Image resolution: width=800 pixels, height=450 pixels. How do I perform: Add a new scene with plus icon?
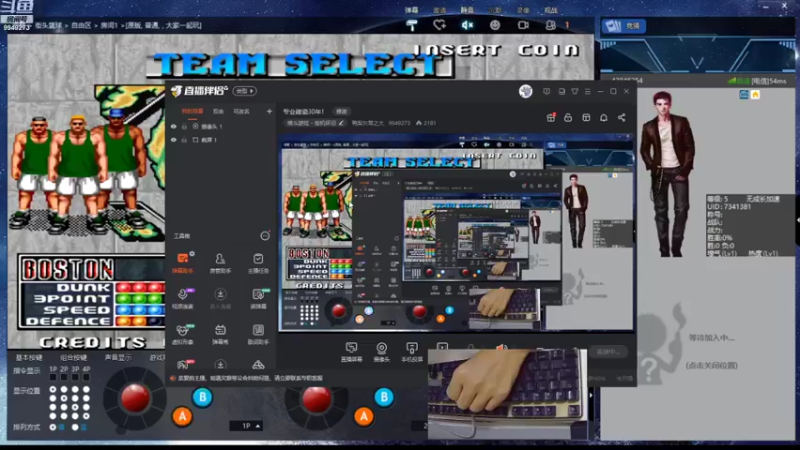269,111
